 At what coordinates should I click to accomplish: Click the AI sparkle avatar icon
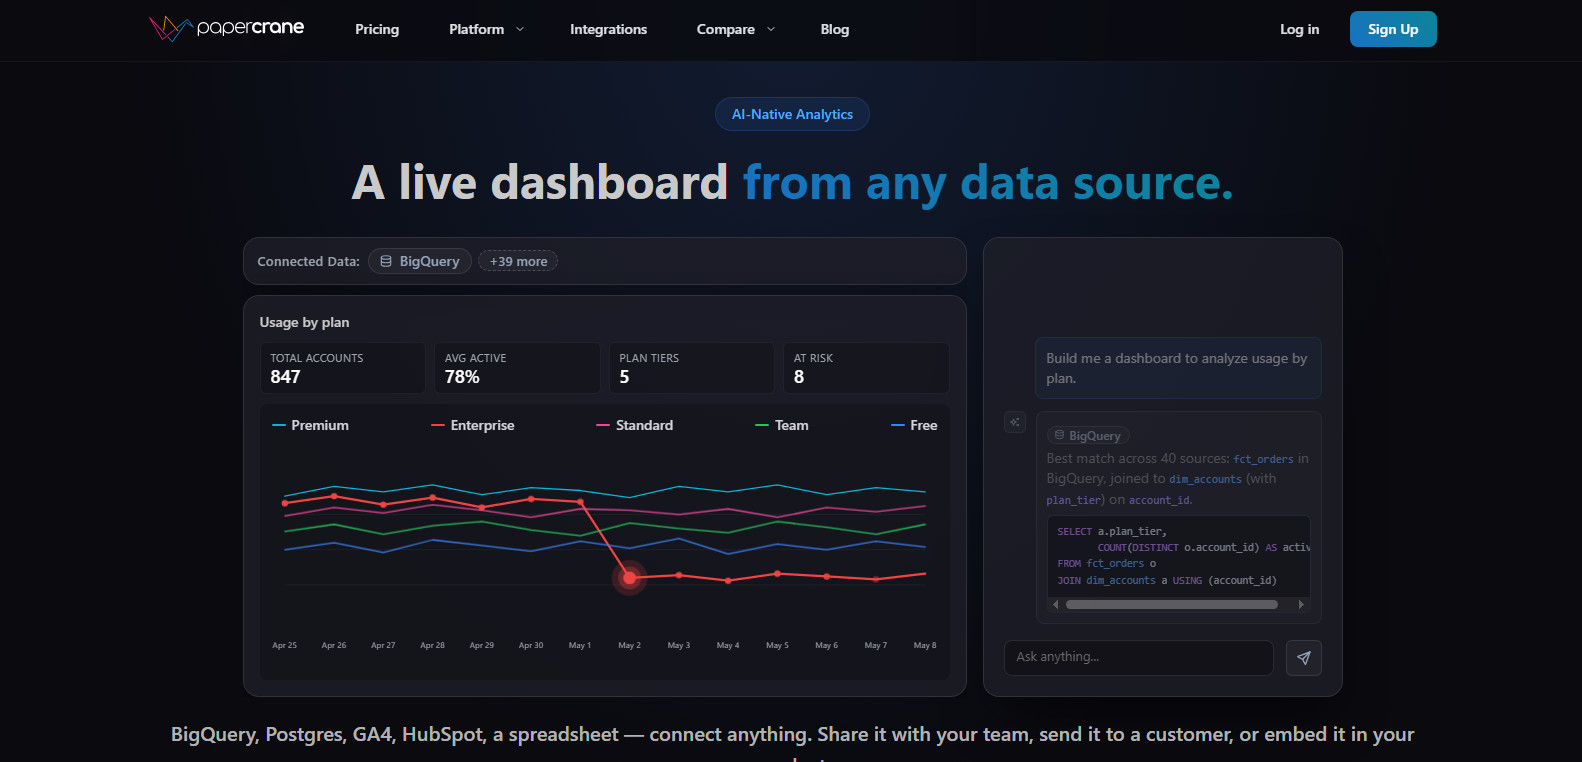tap(1015, 422)
